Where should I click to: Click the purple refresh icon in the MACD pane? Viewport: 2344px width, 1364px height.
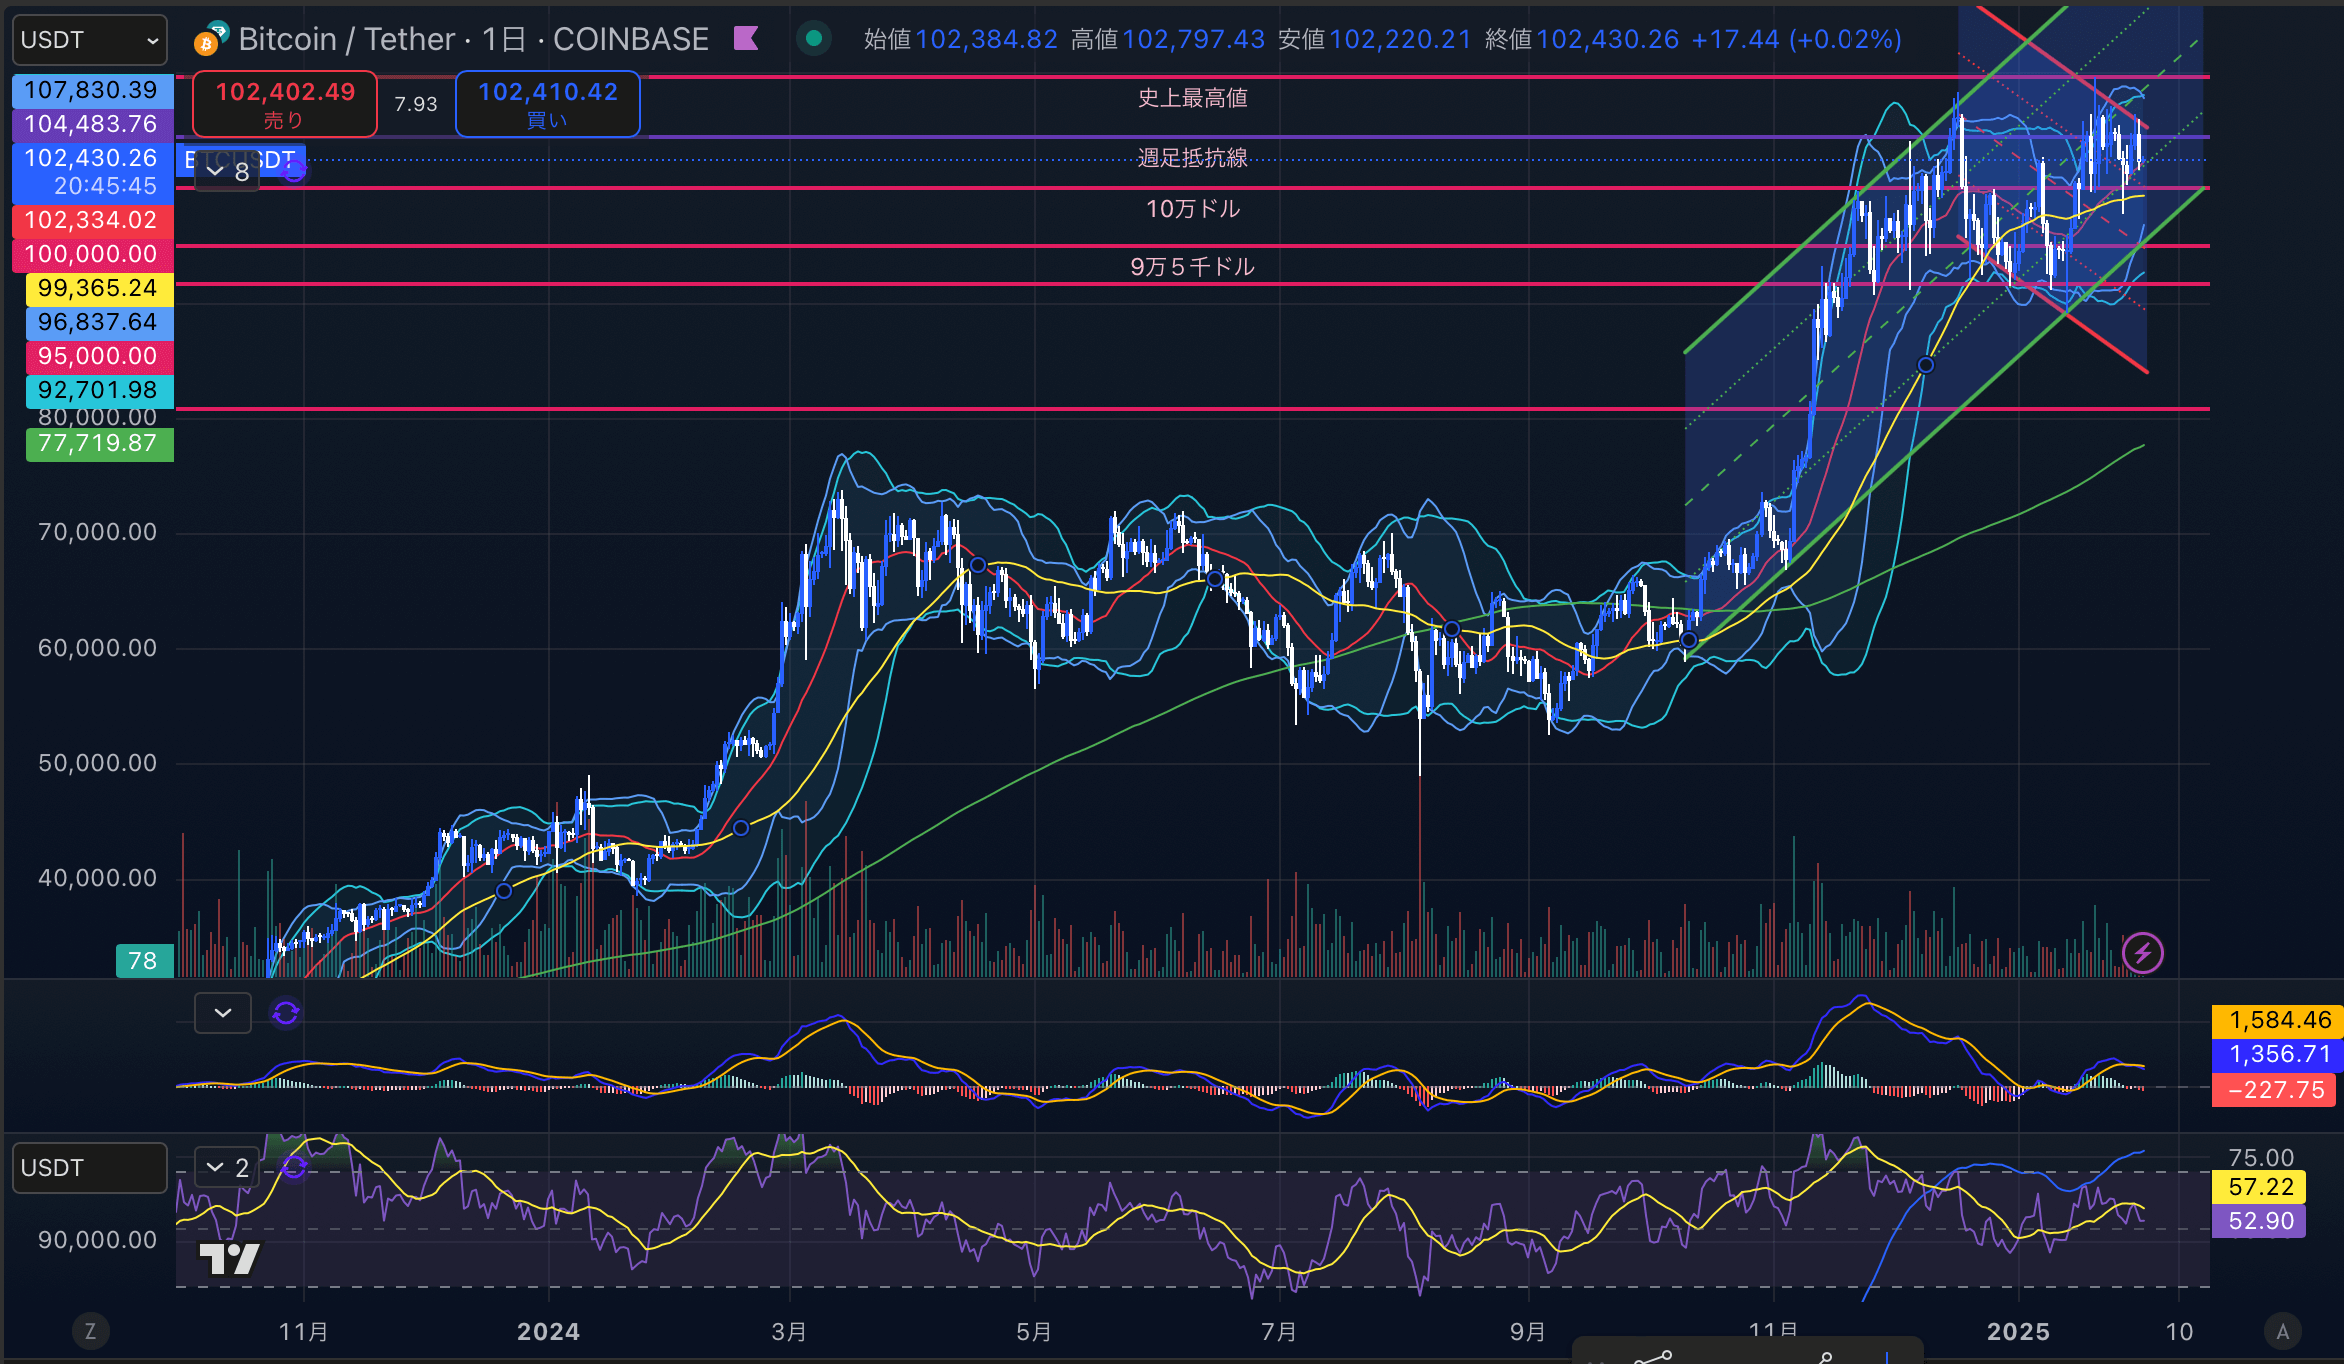pyautogui.click(x=286, y=1013)
